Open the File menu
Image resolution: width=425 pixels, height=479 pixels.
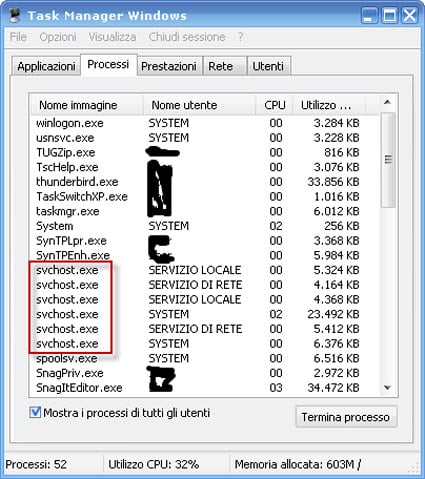click(x=18, y=37)
